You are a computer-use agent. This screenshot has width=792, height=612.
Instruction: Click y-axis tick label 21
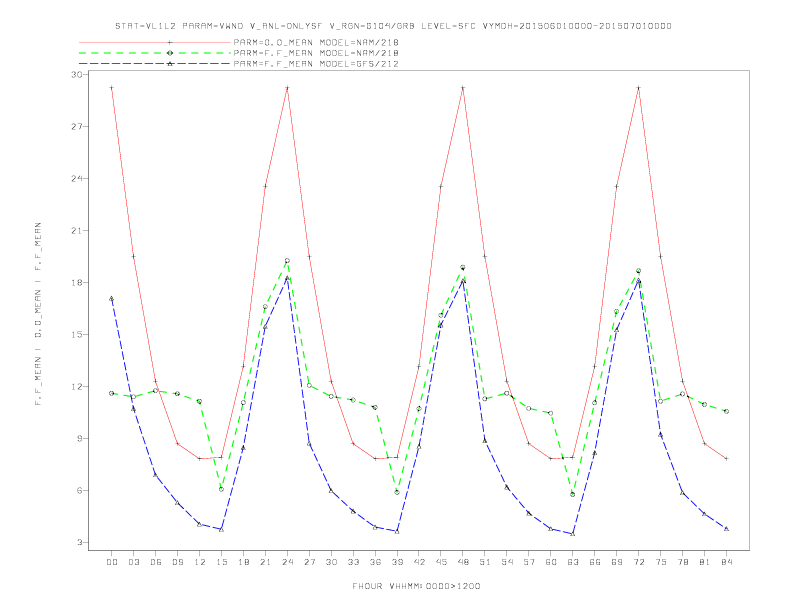(77, 230)
